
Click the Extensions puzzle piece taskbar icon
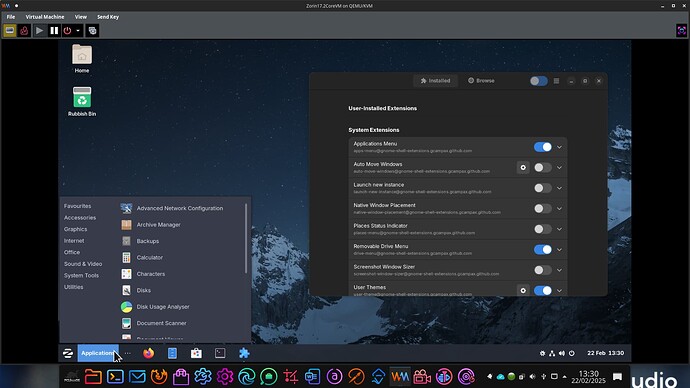coord(244,353)
